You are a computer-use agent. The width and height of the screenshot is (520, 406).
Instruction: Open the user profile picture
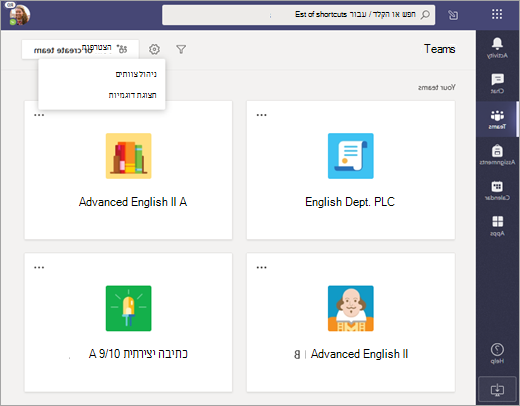pyautogui.click(x=19, y=15)
